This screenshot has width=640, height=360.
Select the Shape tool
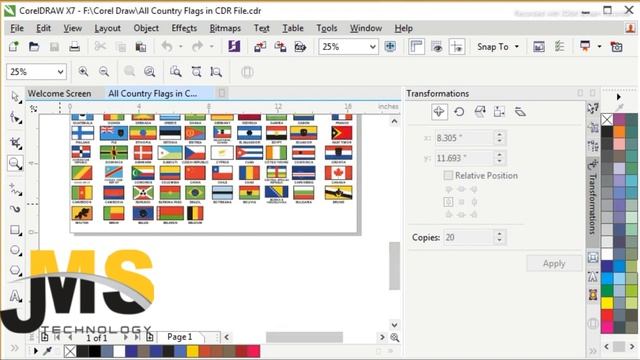coord(16,118)
